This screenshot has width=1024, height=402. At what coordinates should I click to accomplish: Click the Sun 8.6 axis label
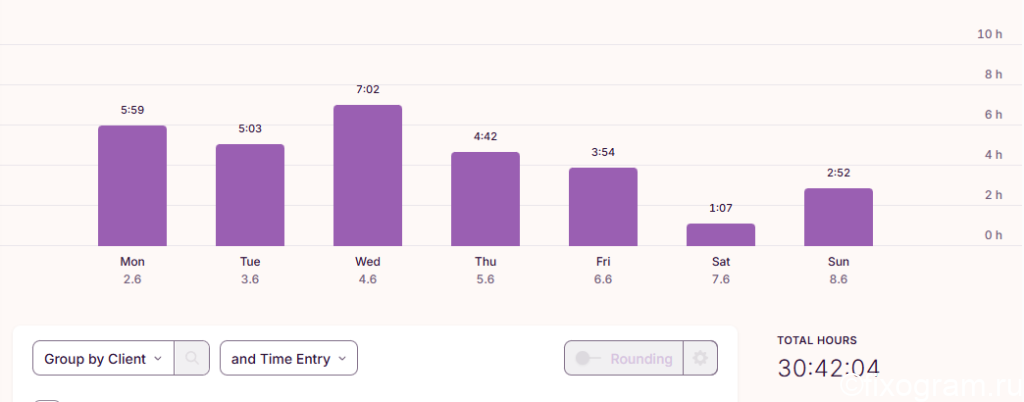coord(839,270)
